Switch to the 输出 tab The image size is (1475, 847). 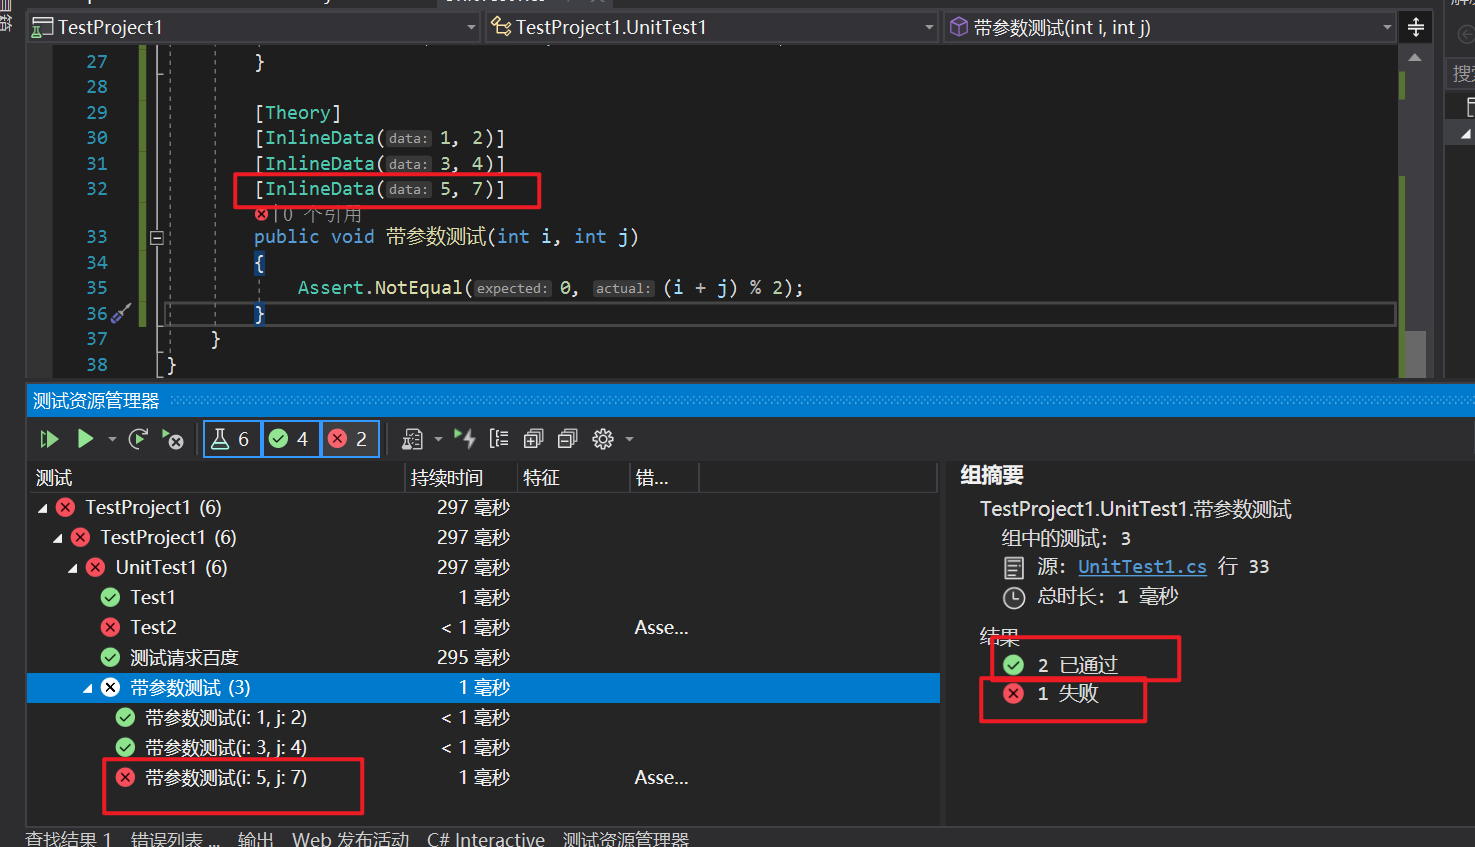[x=255, y=838]
